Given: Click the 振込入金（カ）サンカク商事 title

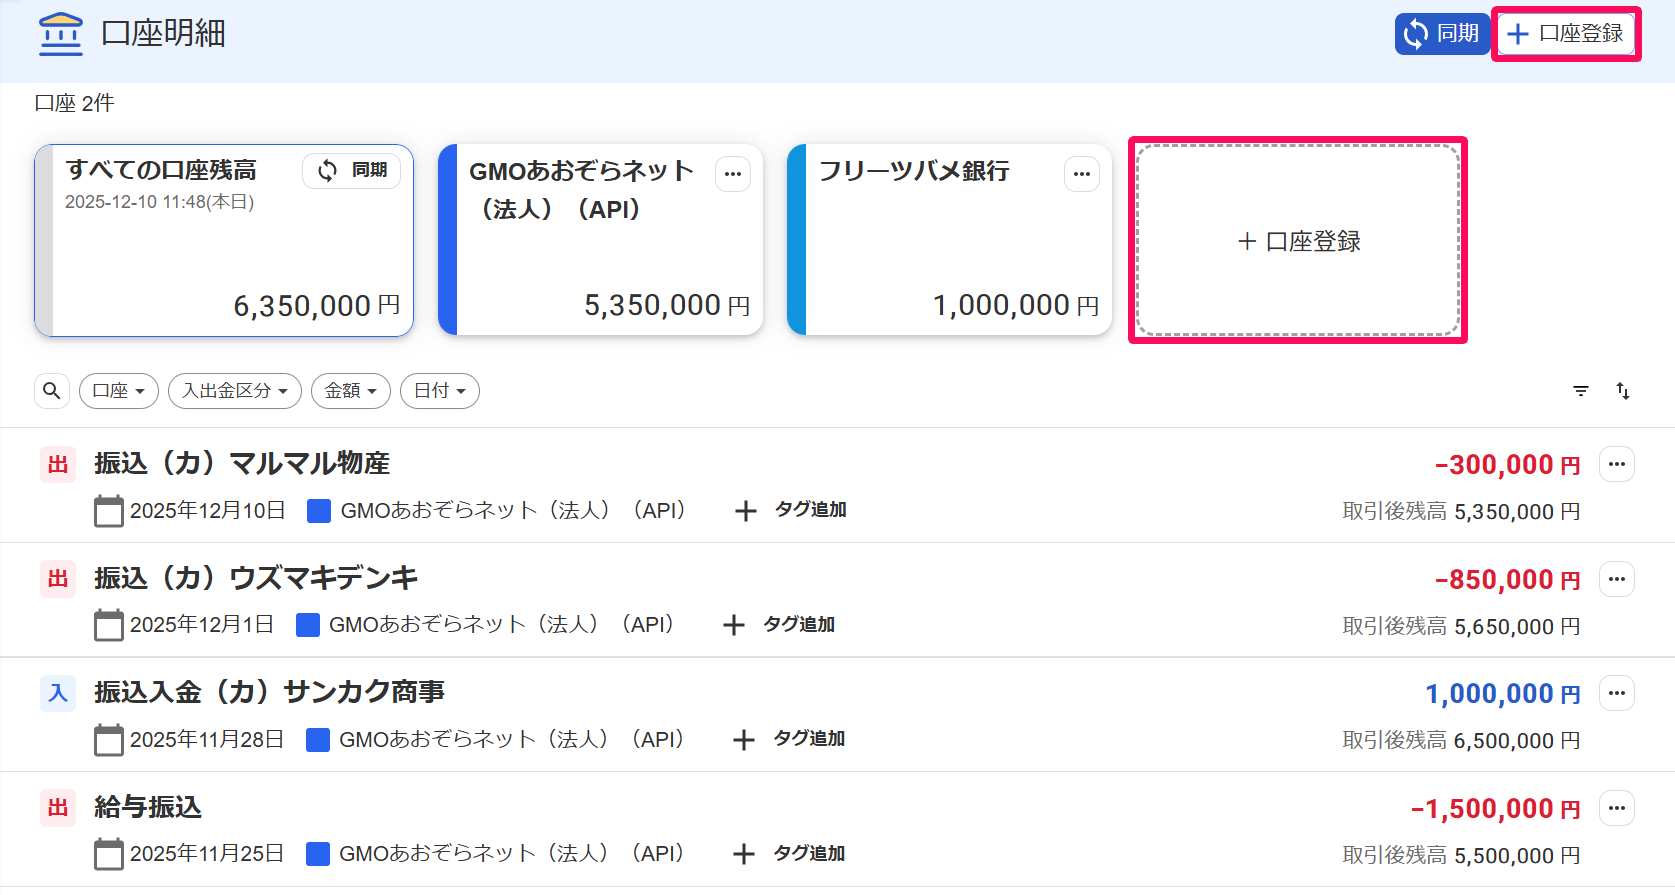Looking at the screenshot, I should [270, 692].
